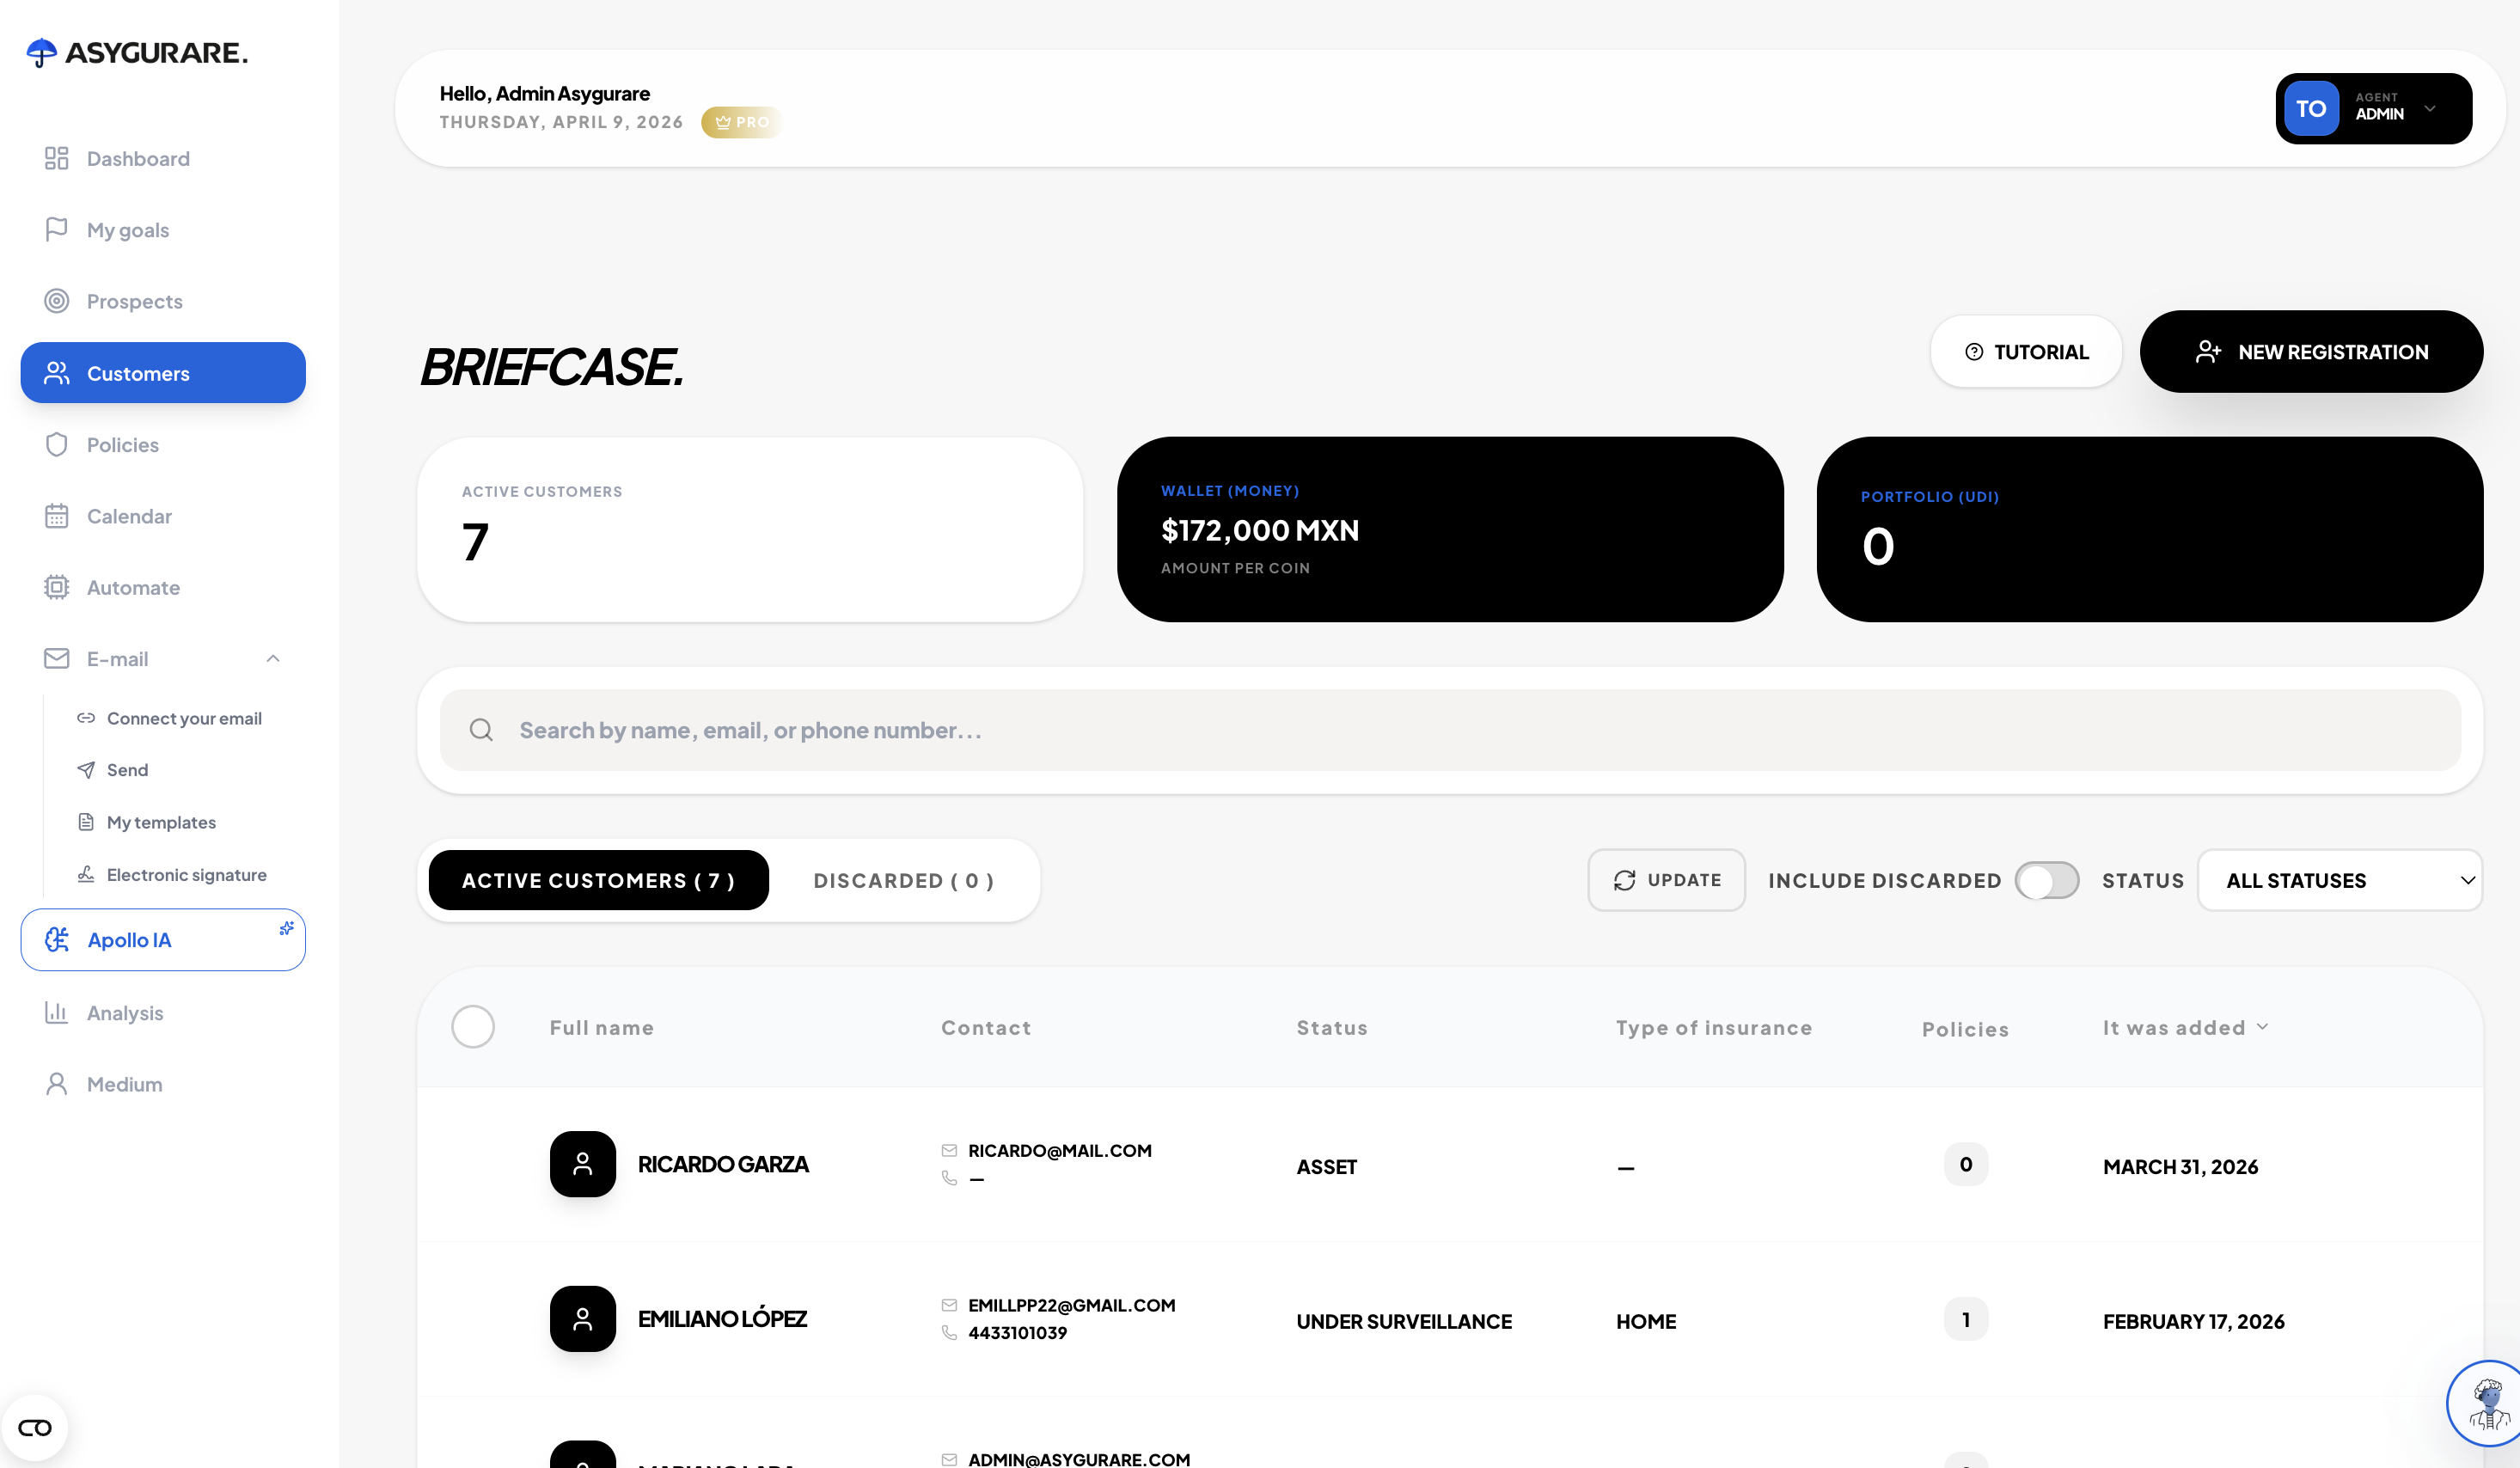Open the chatbot assistant avatar icon
Image resolution: width=2520 pixels, height=1468 pixels.
2487,1403
